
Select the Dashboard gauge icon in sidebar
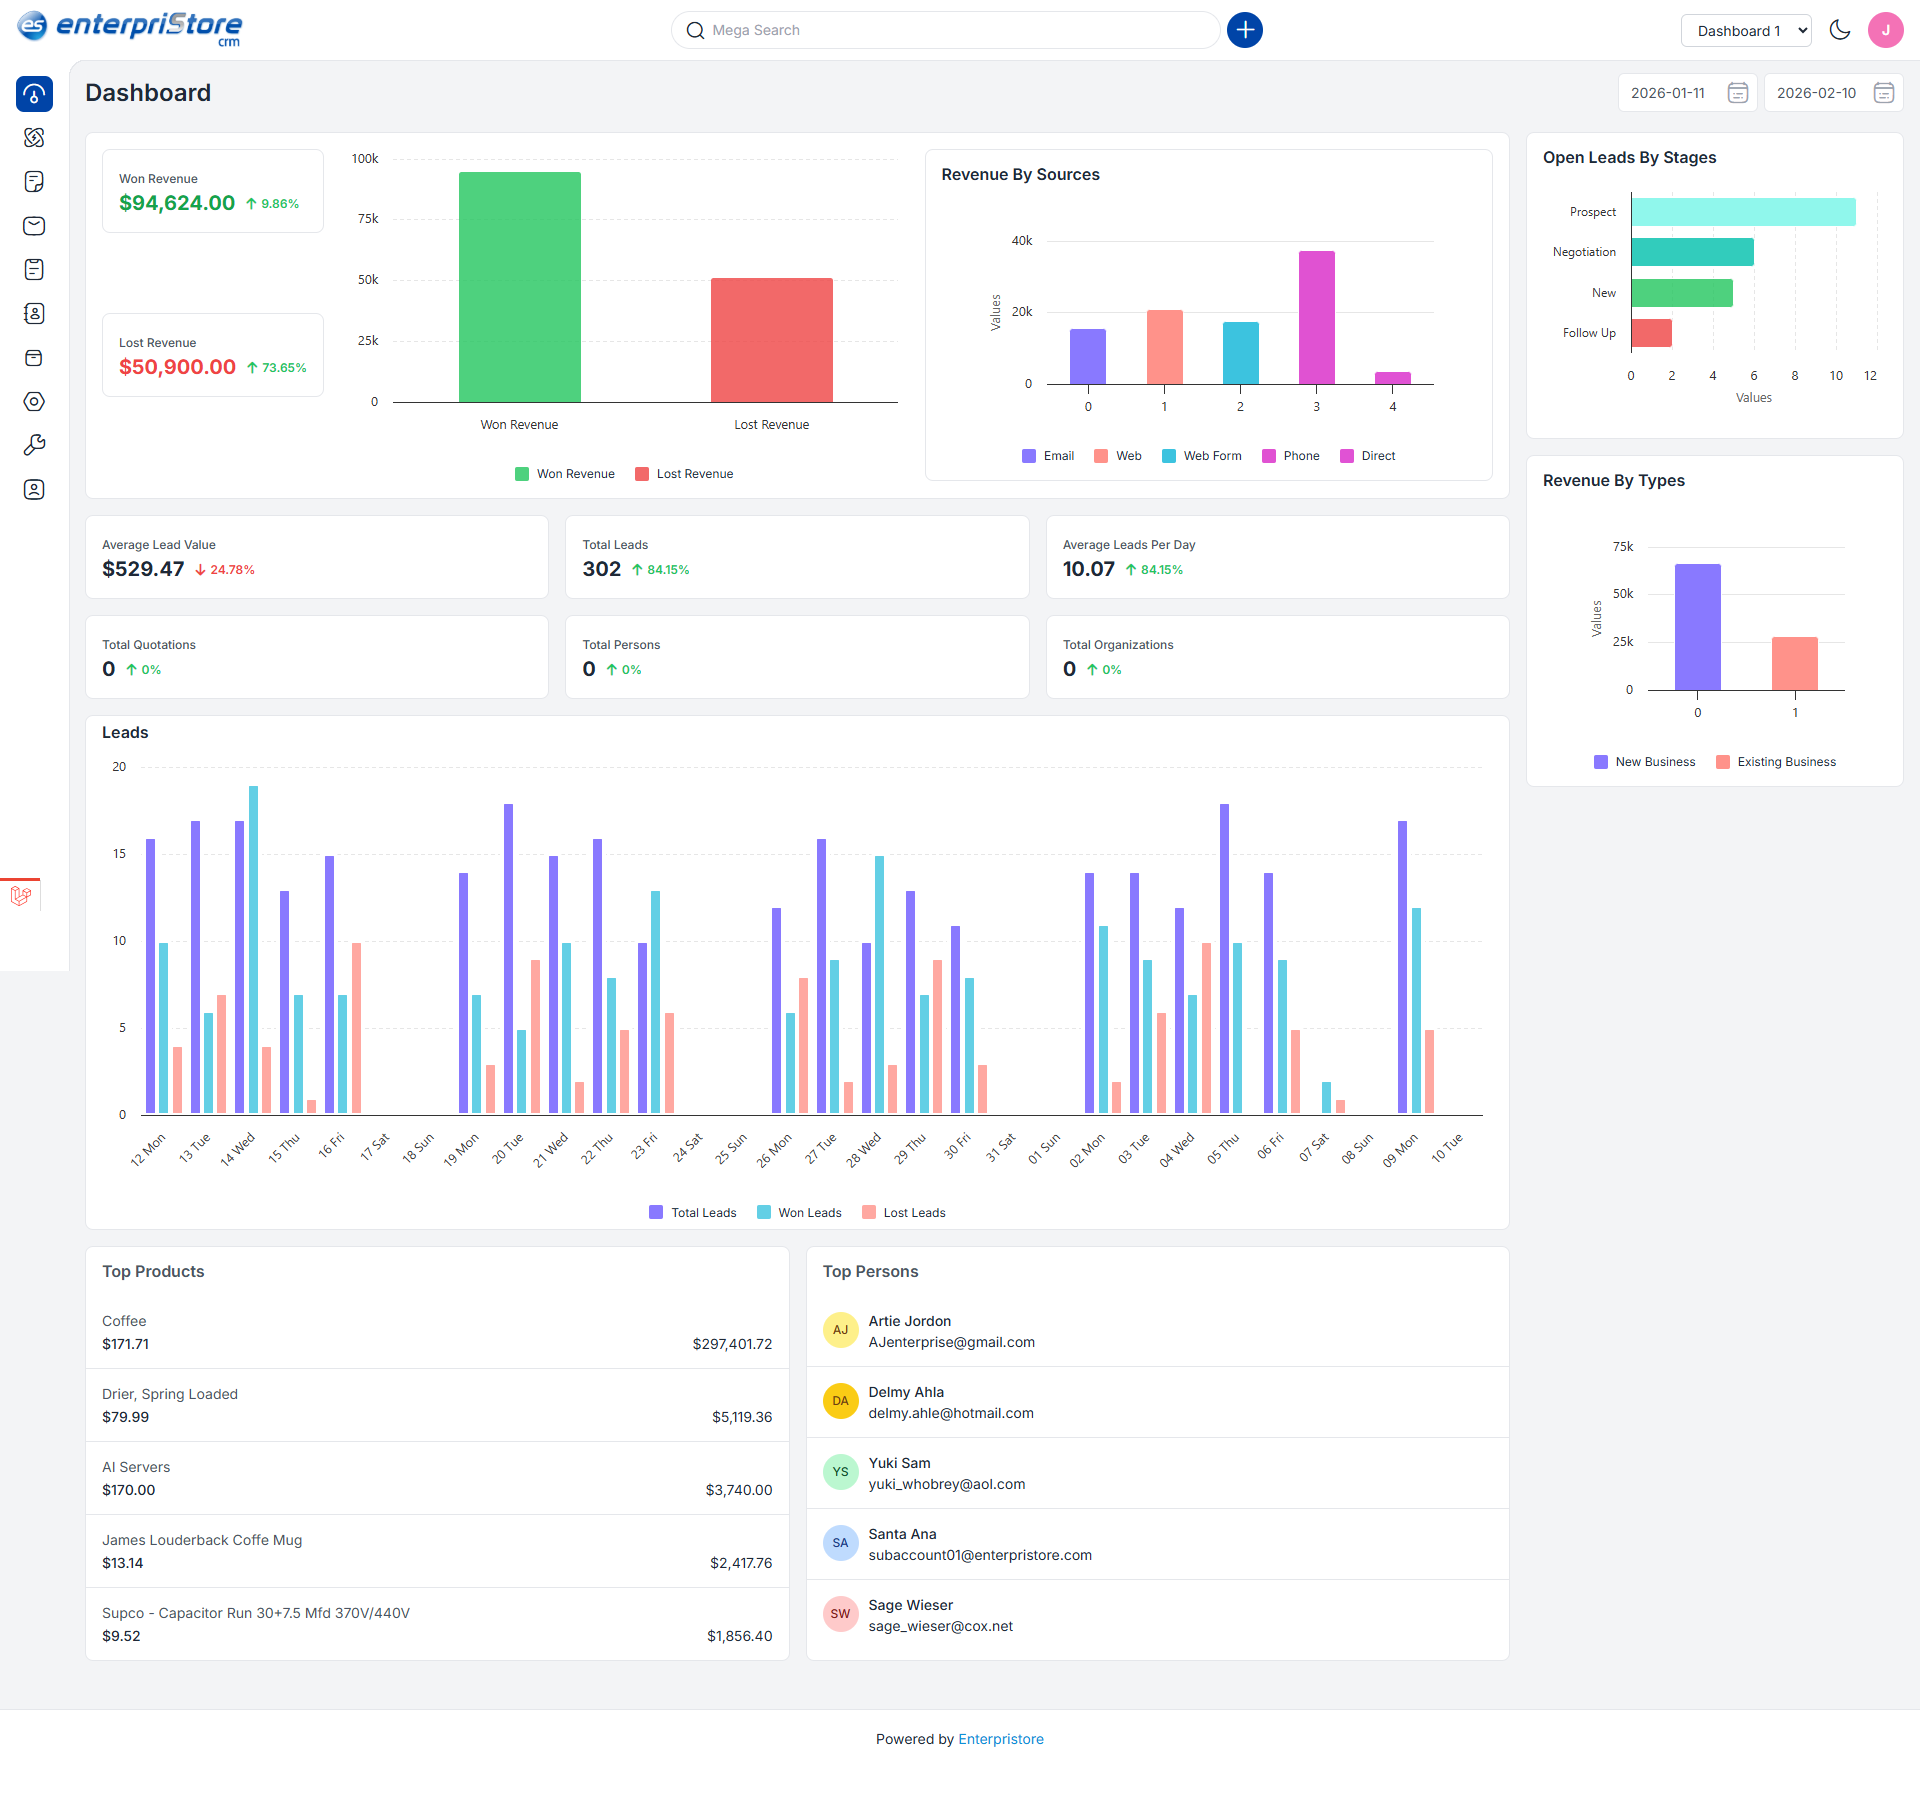tap(34, 94)
